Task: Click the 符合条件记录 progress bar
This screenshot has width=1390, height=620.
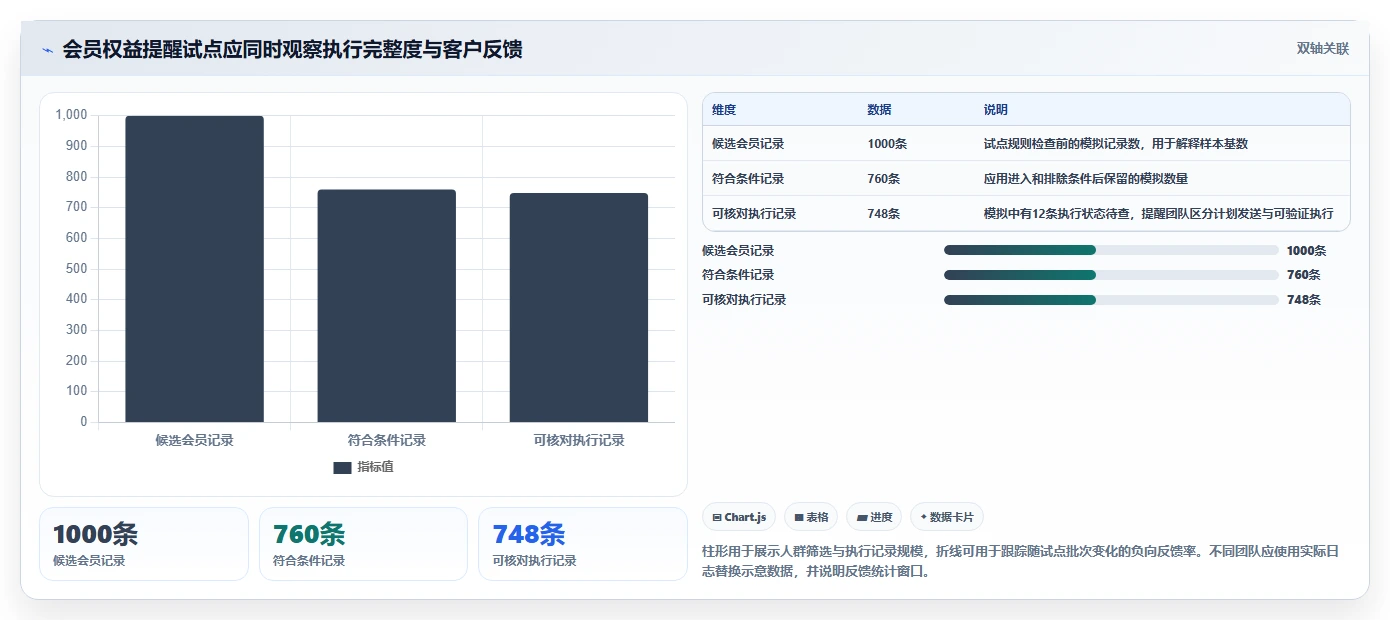Action: pyautogui.click(x=1111, y=275)
